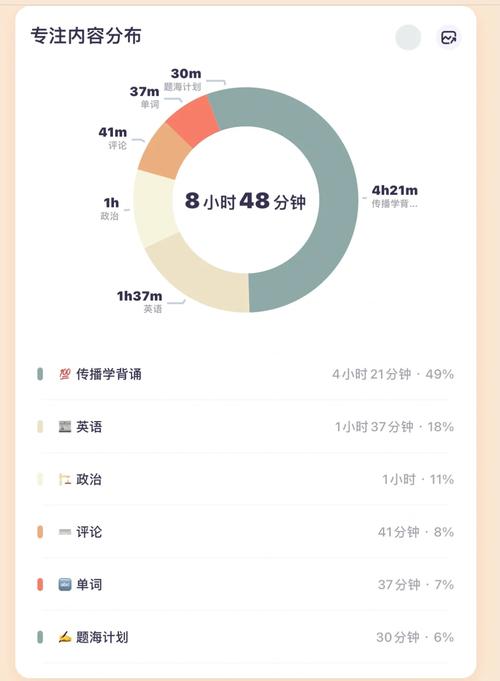
Task: Tap the orange color marker for 评论
Action: (40, 532)
